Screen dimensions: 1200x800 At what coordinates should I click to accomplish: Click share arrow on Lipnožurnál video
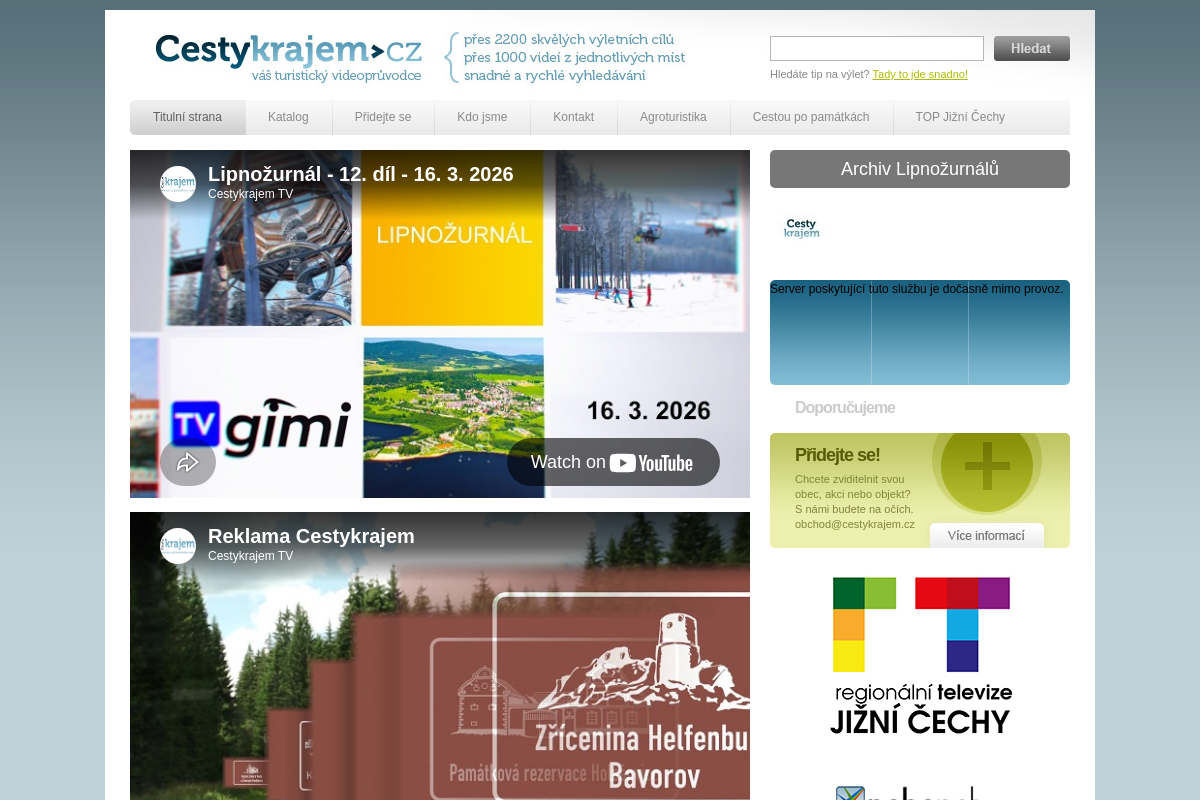[188, 462]
